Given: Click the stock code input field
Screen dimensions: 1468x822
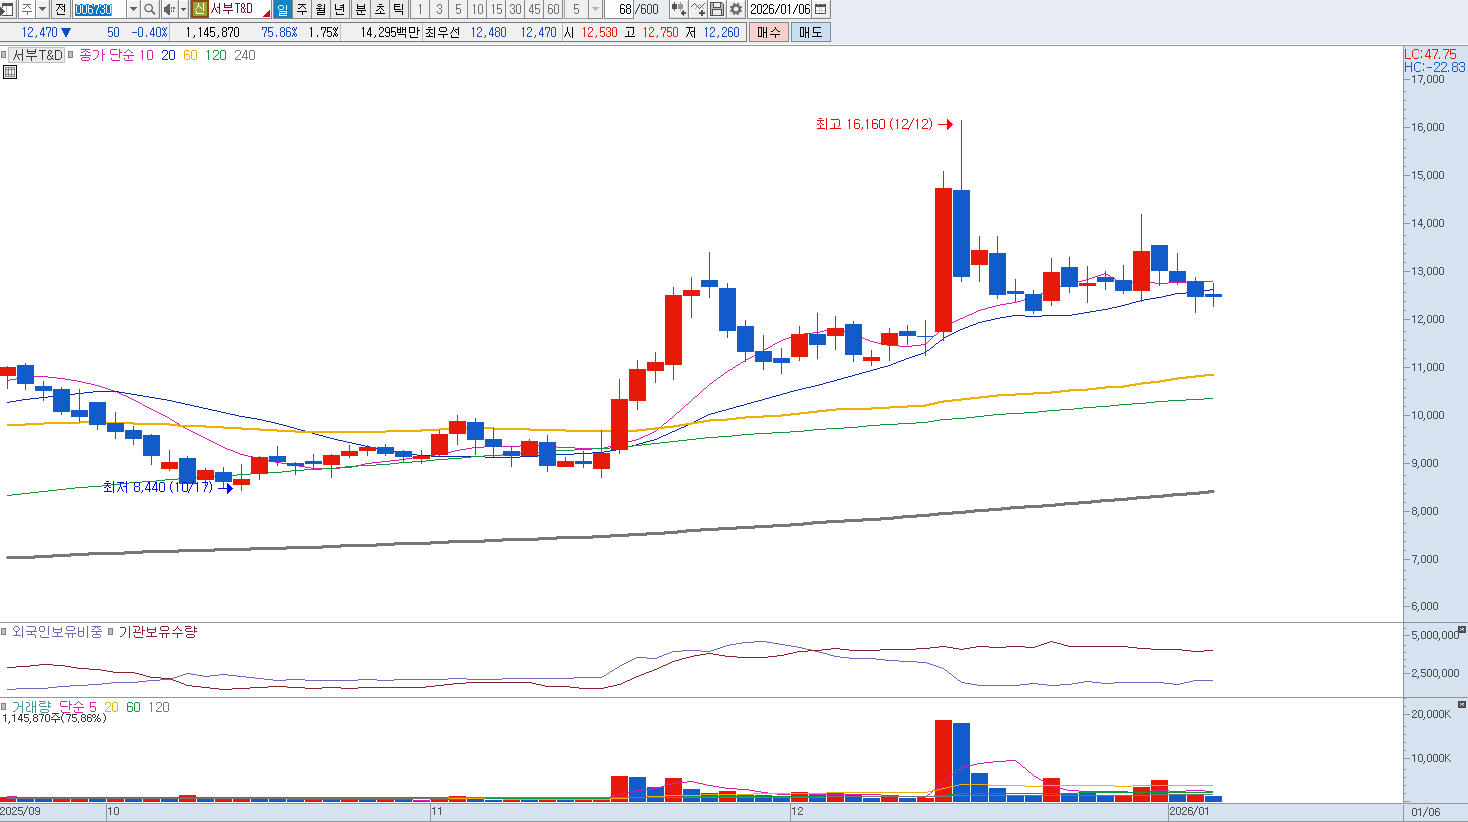Looking at the screenshot, I should 100,9.
